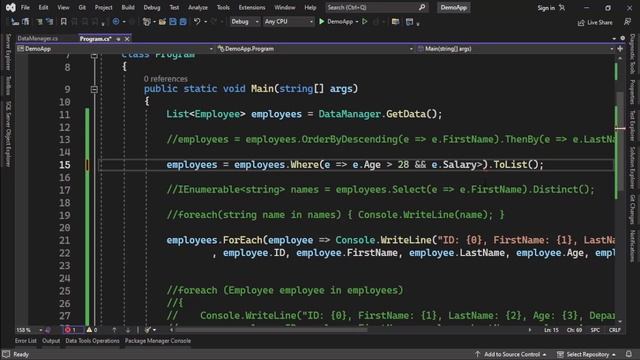Image resolution: width=640 pixels, height=360 pixels.
Task: Open the Any CPU platform dropdown
Action: [x=288, y=22]
